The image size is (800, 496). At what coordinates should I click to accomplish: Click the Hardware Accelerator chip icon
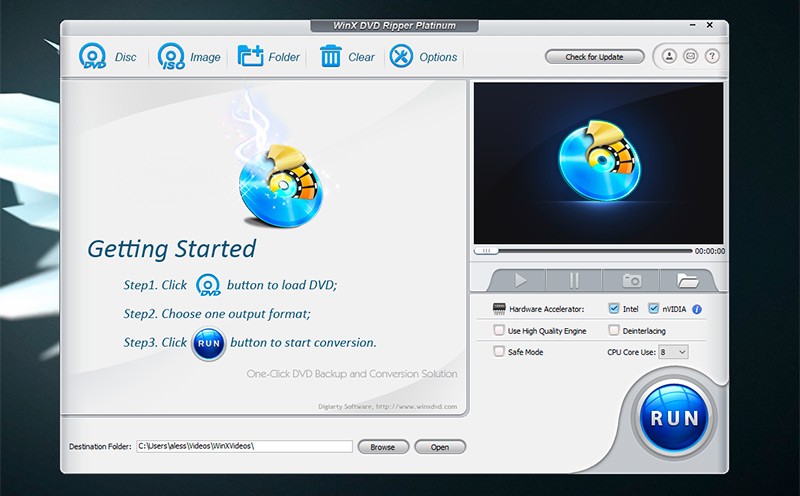pos(499,309)
